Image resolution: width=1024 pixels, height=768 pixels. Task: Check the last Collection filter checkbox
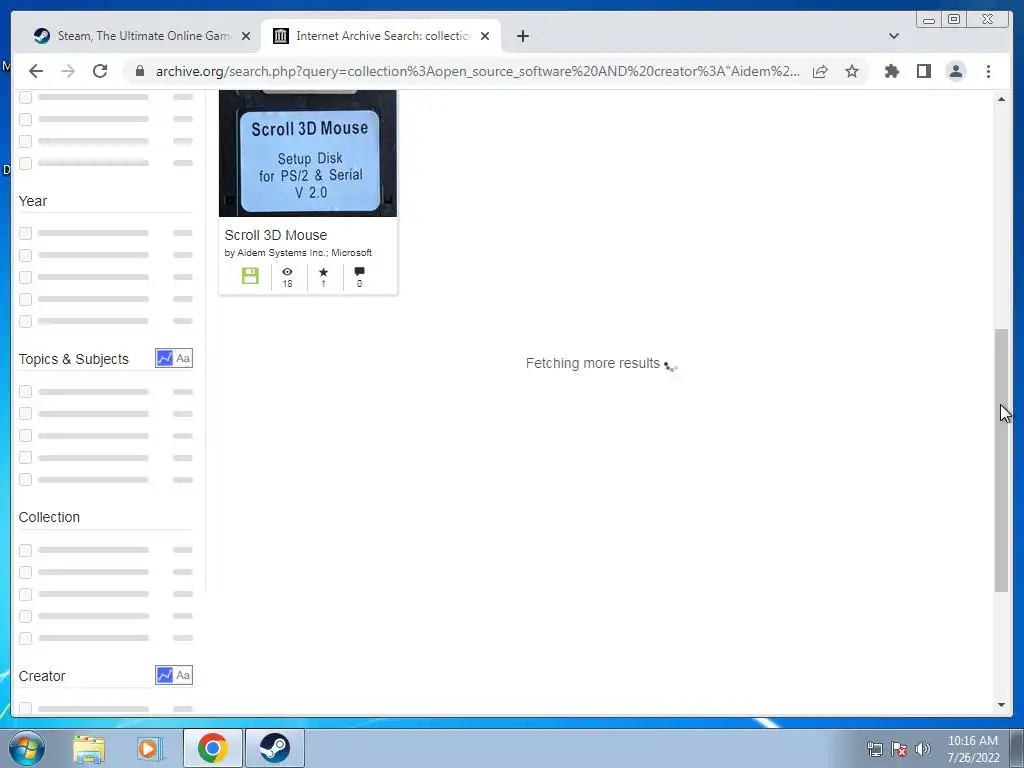tap(25, 639)
